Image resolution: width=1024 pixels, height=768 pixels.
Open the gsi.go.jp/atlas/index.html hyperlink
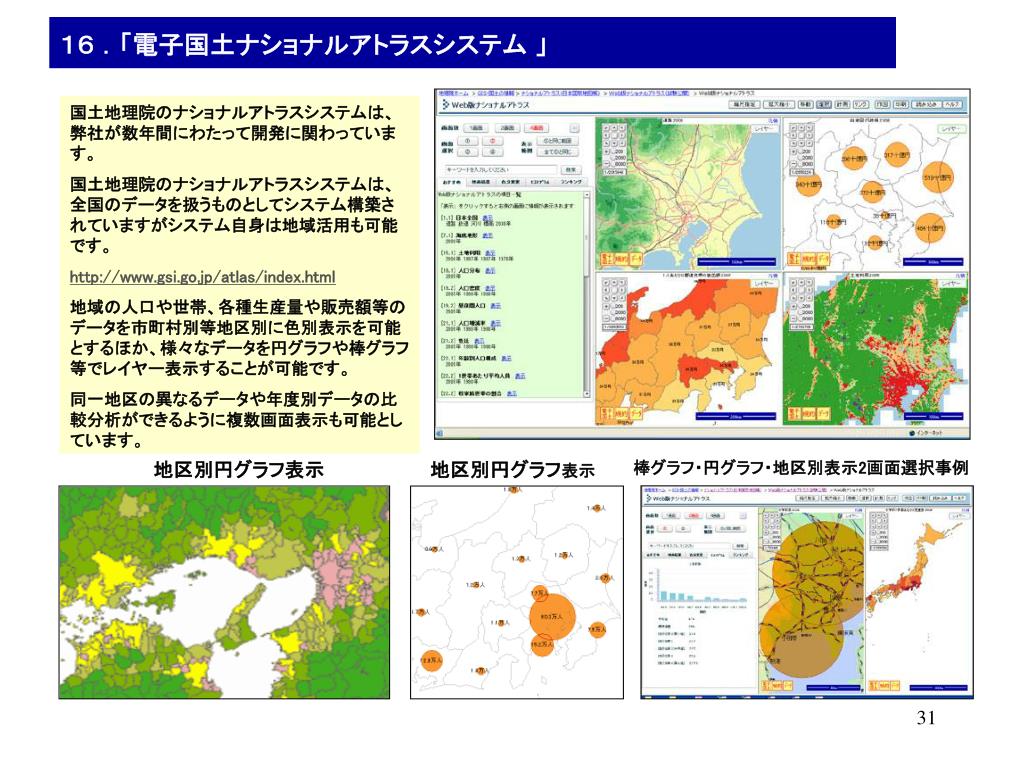pyautogui.click(x=202, y=277)
